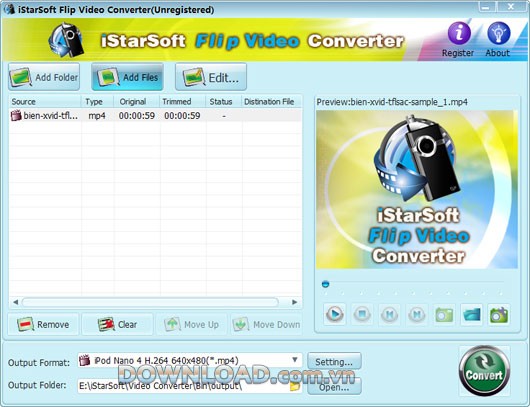Select the Original 00:00:59 duration cell
The height and width of the screenshot is (407, 530).
(x=137, y=116)
